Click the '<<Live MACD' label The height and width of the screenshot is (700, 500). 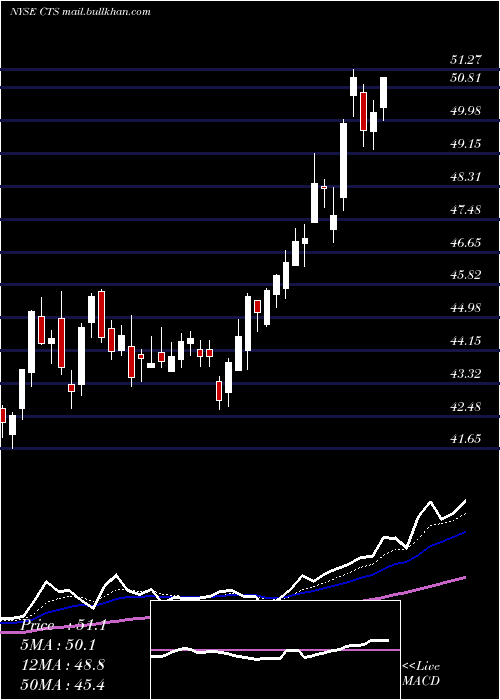pyautogui.click(x=421, y=674)
